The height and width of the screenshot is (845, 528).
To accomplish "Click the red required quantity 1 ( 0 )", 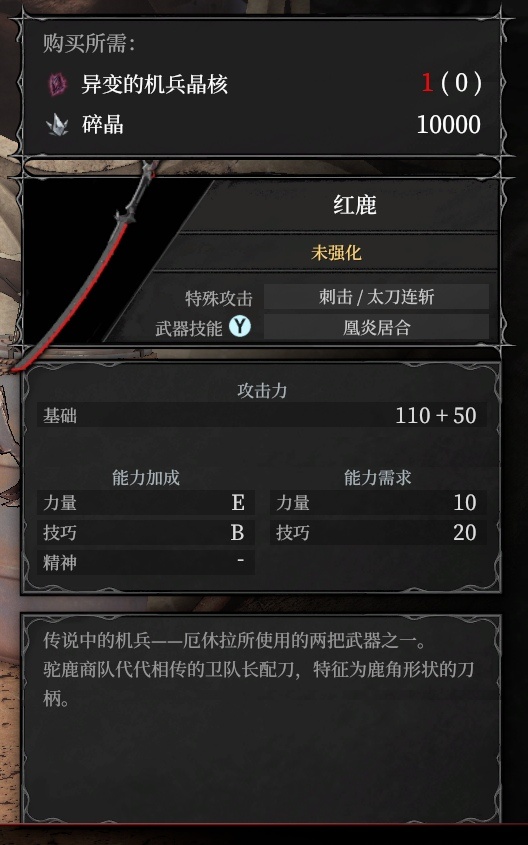I will (x=451, y=84).
